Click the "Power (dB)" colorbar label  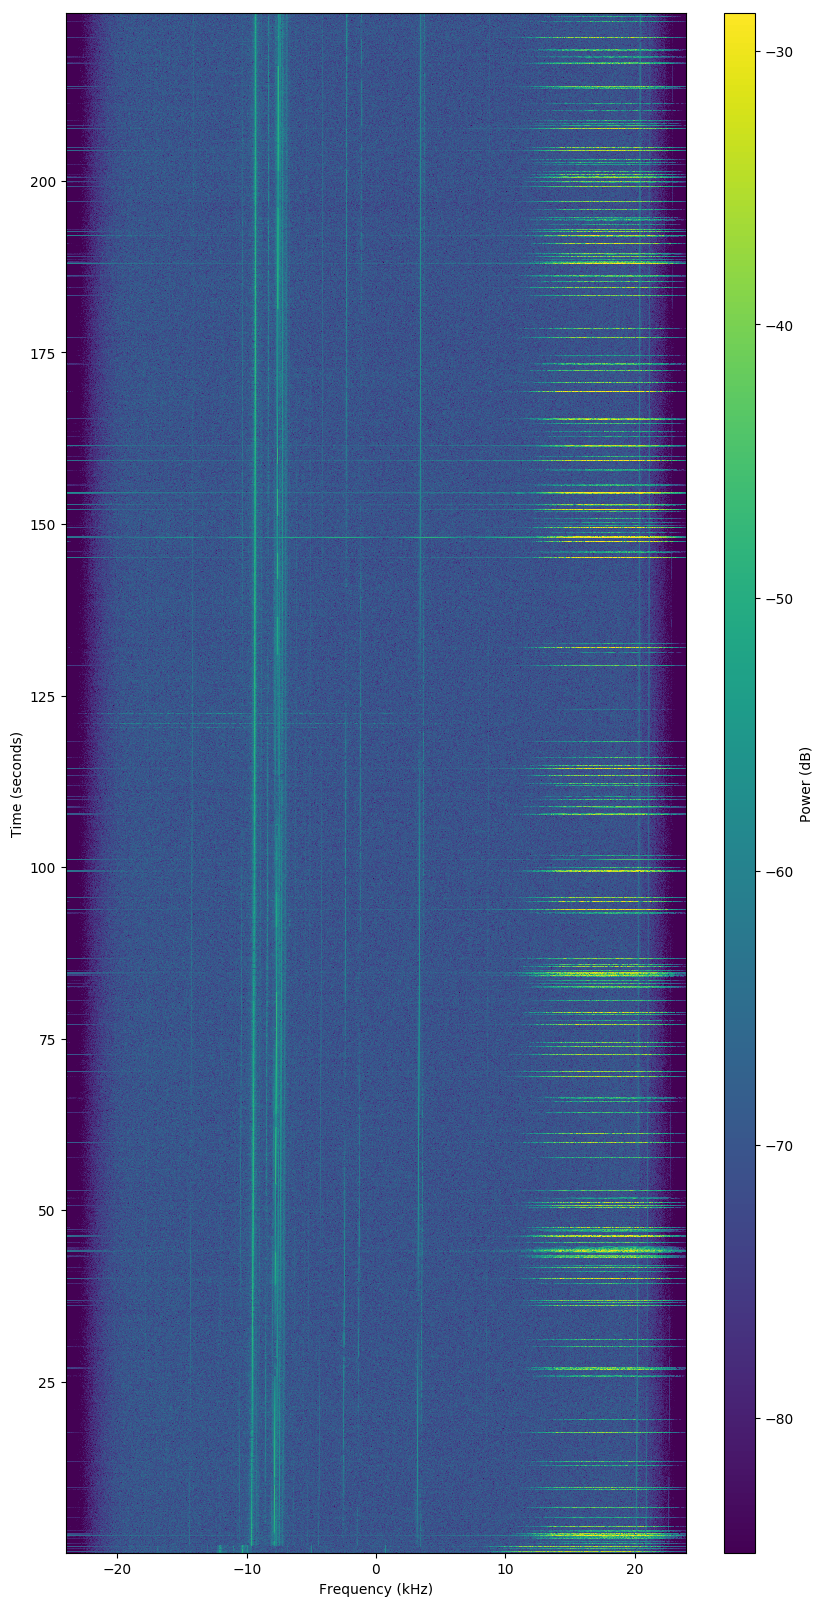pos(806,784)
